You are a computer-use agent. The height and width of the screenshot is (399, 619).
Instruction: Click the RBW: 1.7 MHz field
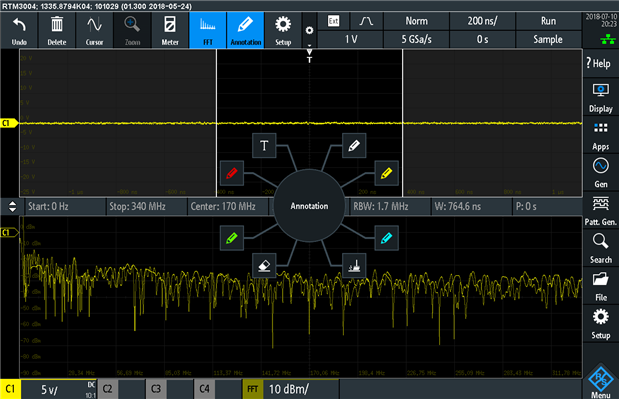tap(390, 206)
